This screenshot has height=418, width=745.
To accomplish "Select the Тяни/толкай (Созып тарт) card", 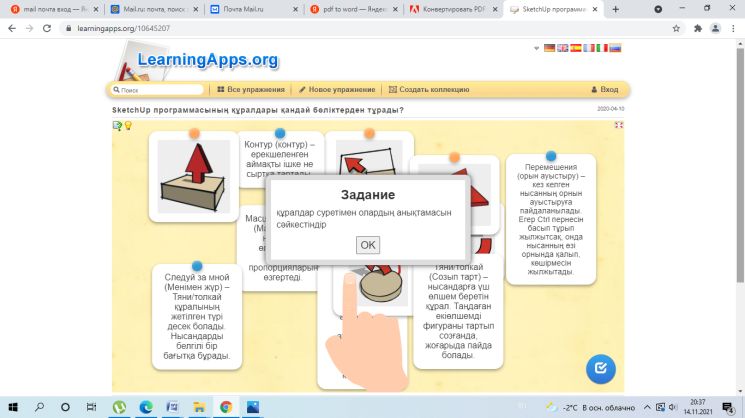I will pos(458,311).
